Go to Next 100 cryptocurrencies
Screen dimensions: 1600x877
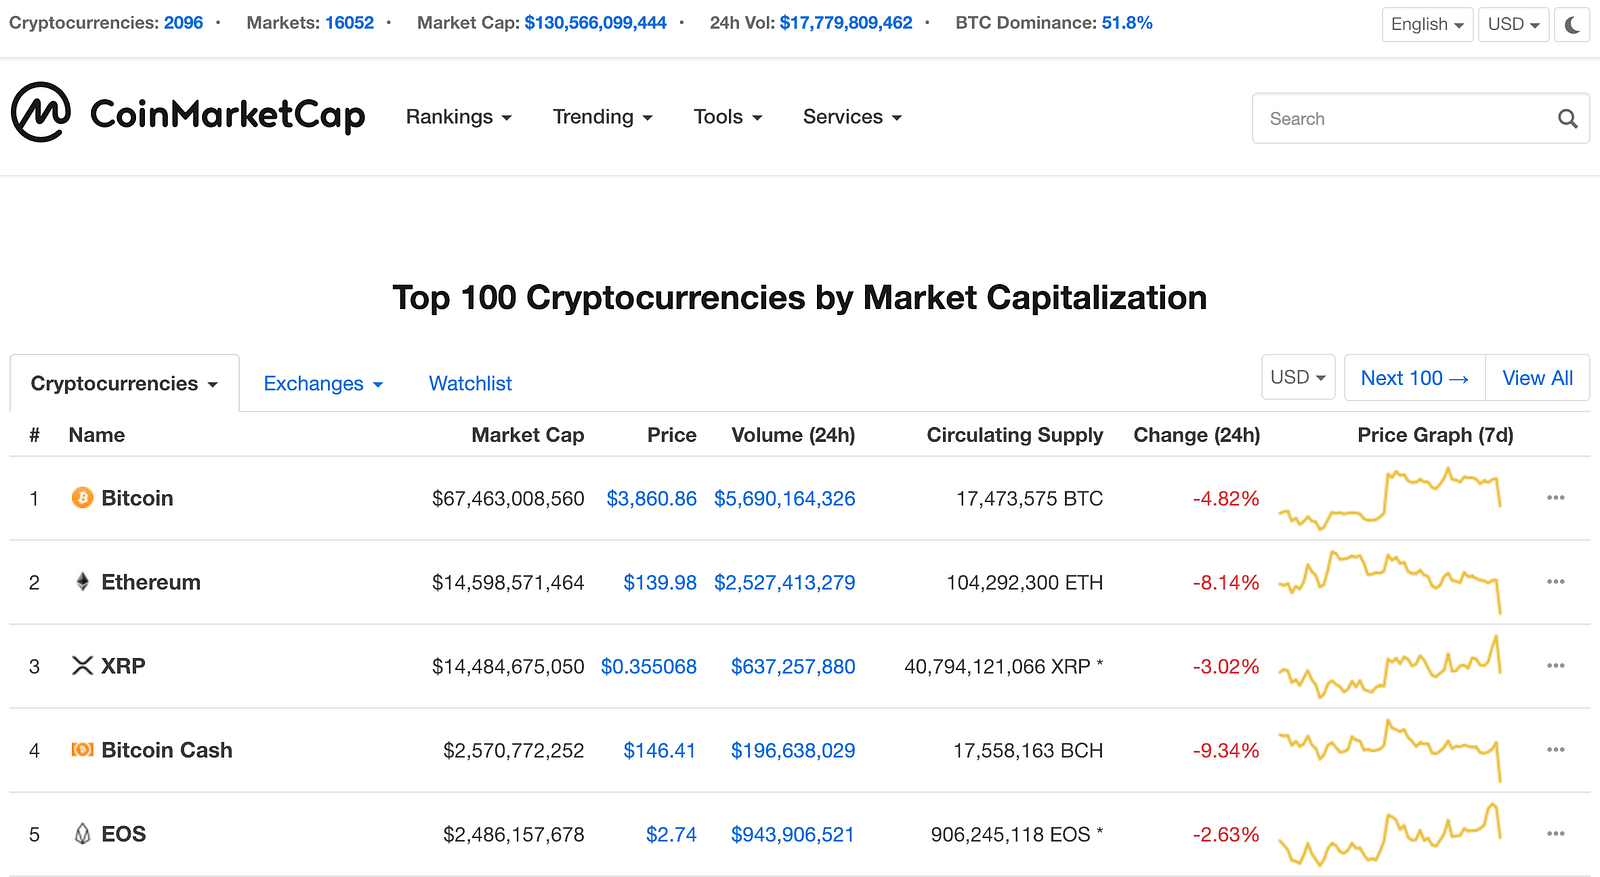1414,378
